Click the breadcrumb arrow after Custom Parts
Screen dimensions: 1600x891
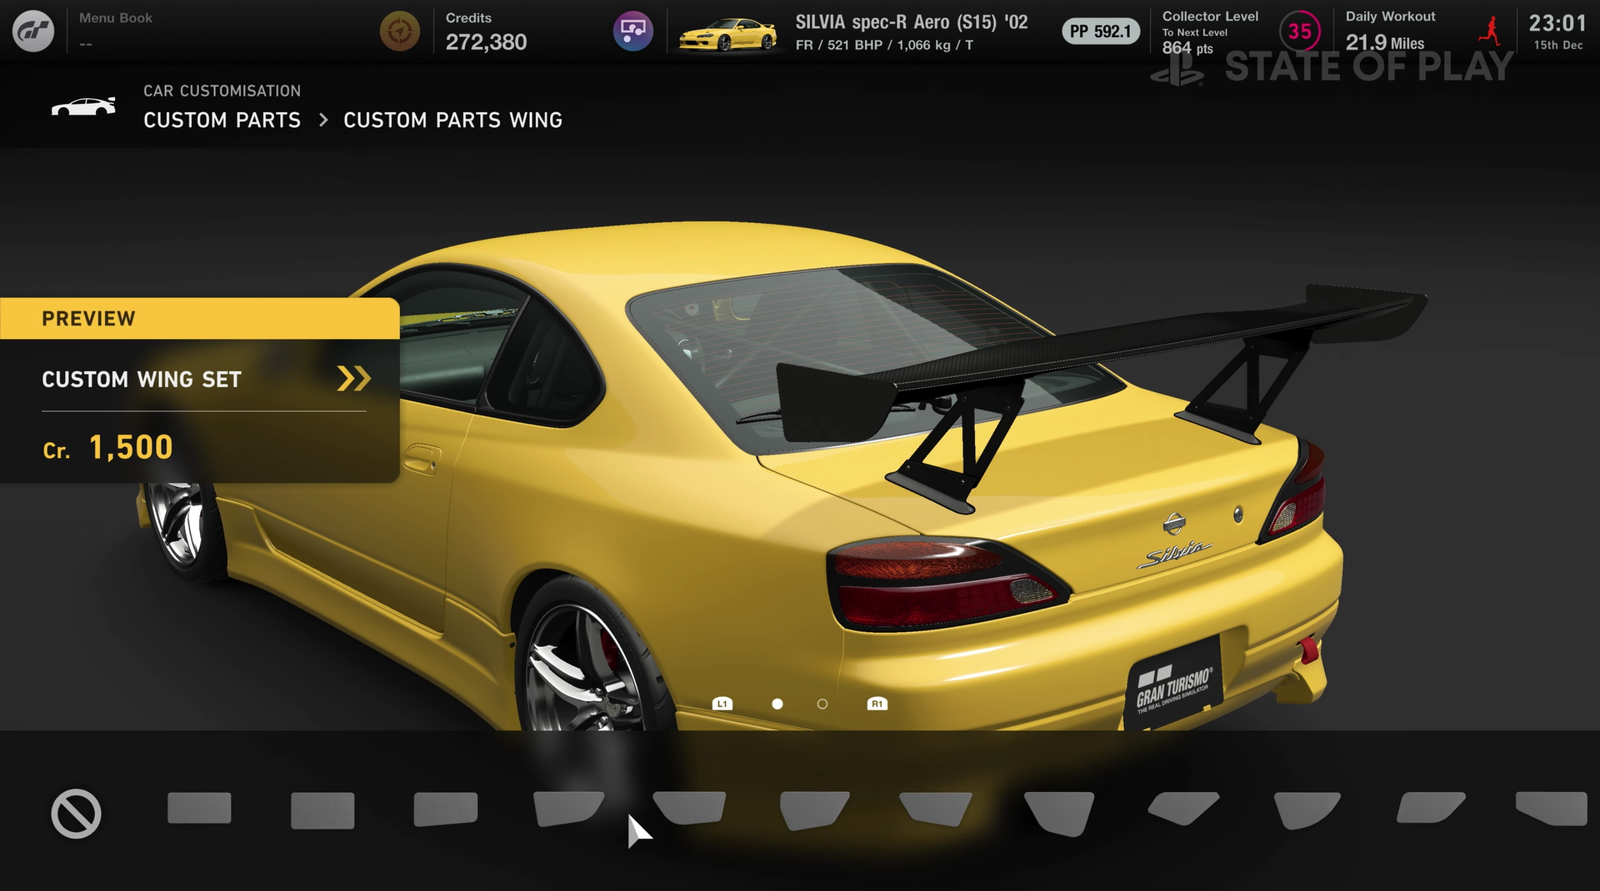point(323,120)
